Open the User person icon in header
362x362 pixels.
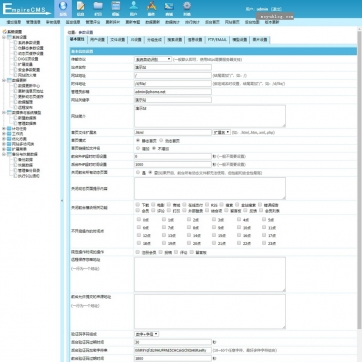[x=134, y=6]
